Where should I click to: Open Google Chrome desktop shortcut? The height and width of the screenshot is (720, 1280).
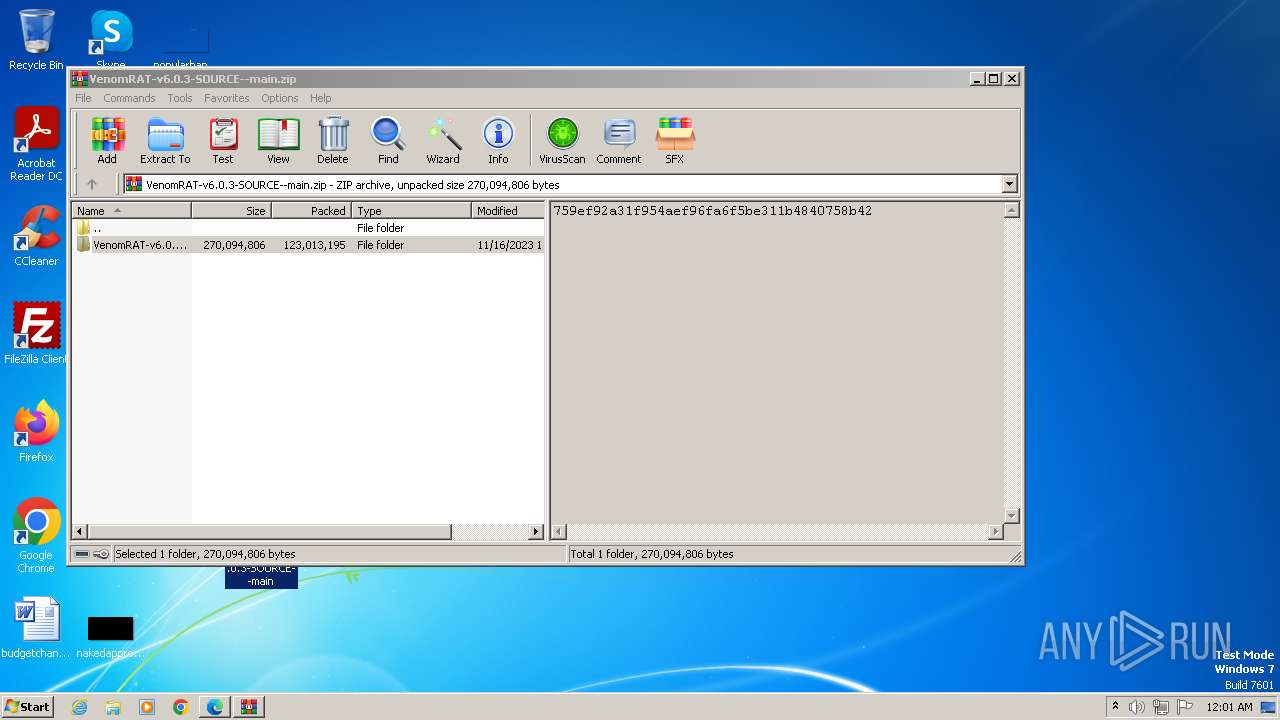36,536
